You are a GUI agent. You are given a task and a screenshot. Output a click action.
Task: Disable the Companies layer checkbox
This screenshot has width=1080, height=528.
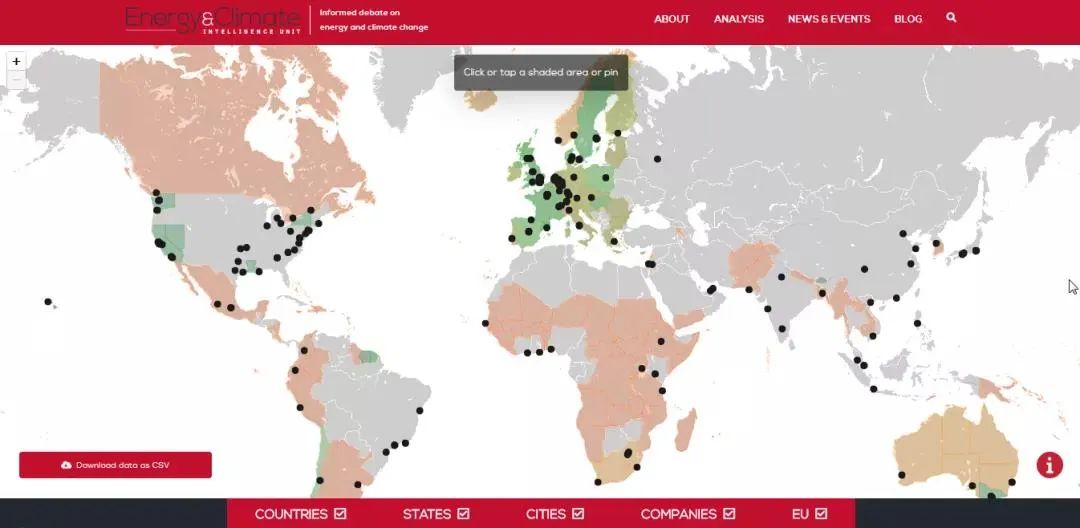729,514
